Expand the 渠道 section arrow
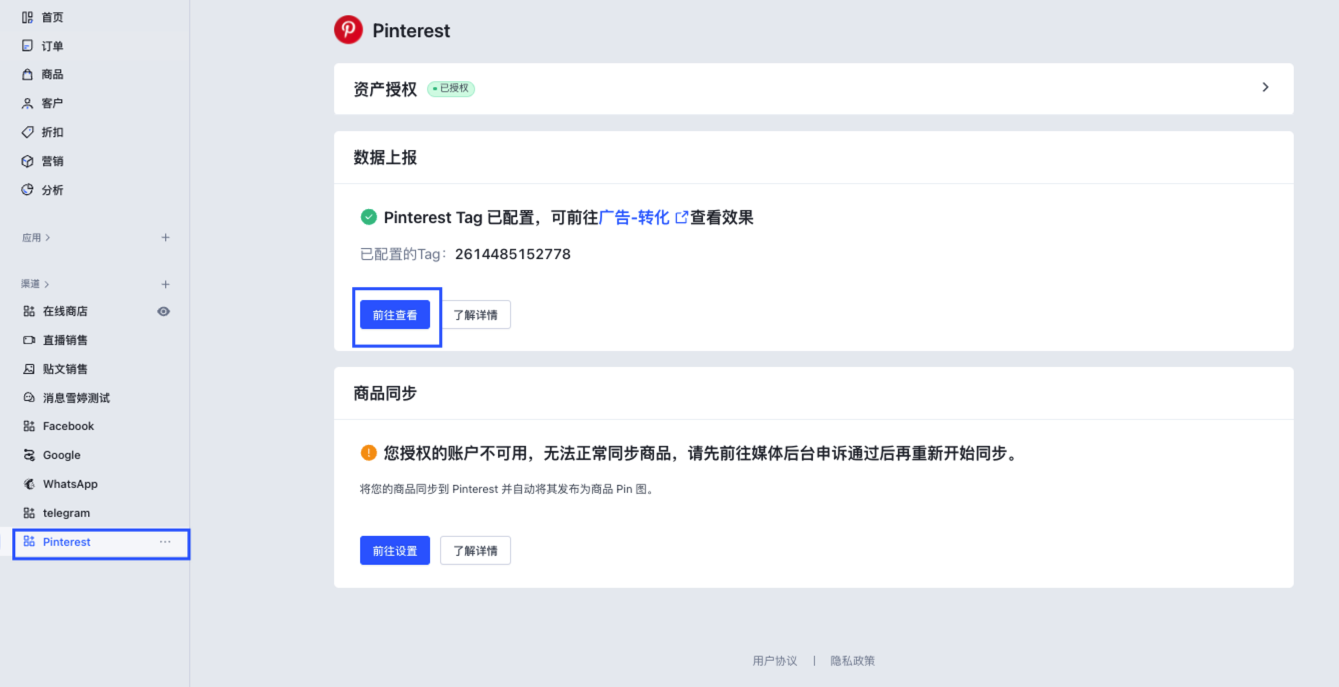The width and height of the screenshot is (1339, 687). 48,285
